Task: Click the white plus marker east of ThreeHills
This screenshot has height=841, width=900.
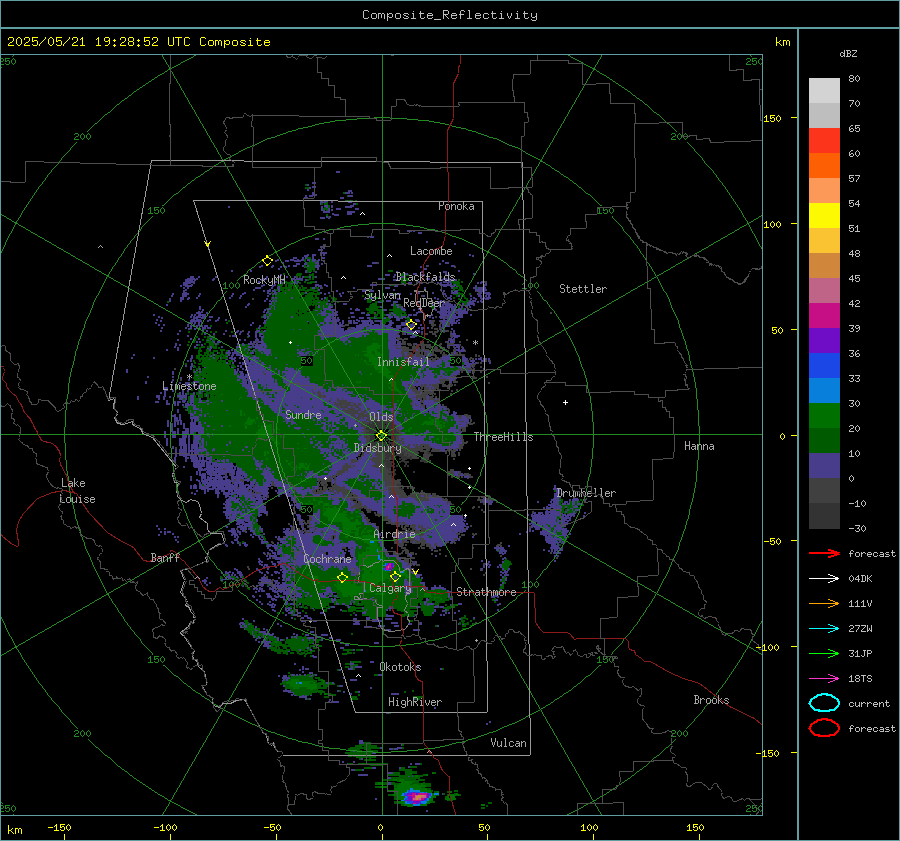Action: coord(565,402)
